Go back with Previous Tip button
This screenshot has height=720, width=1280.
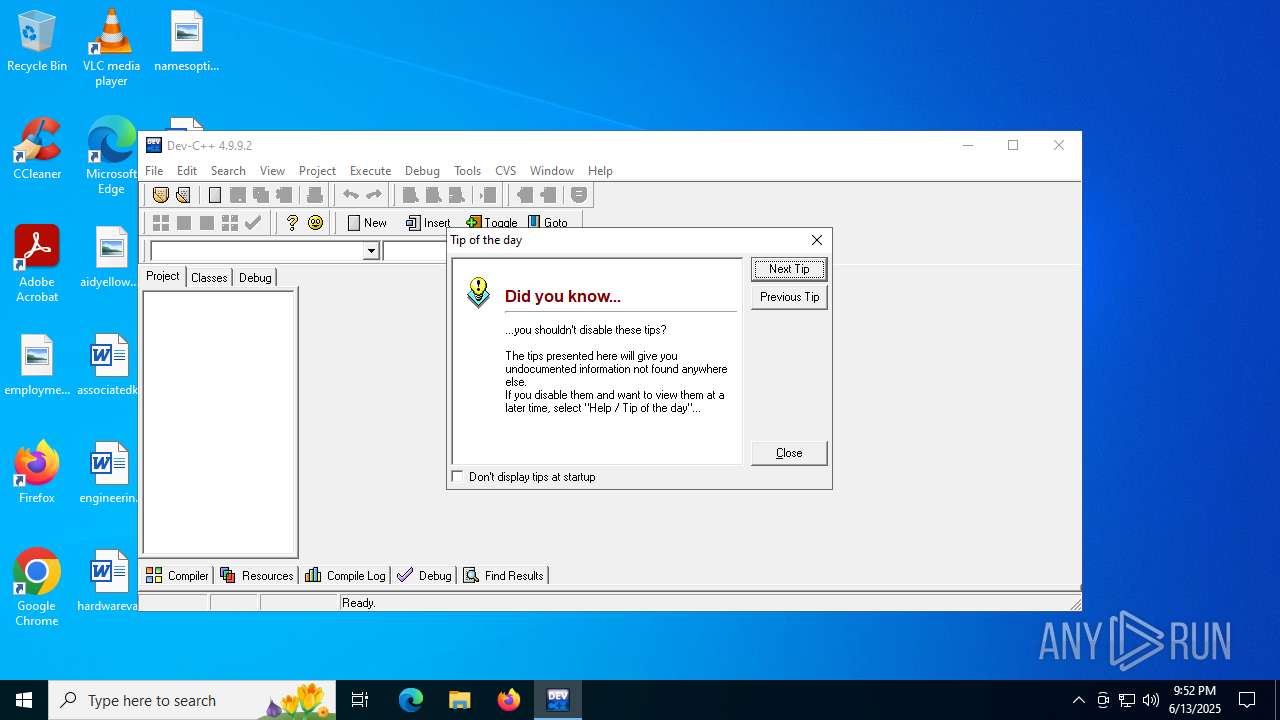(789, 297)
